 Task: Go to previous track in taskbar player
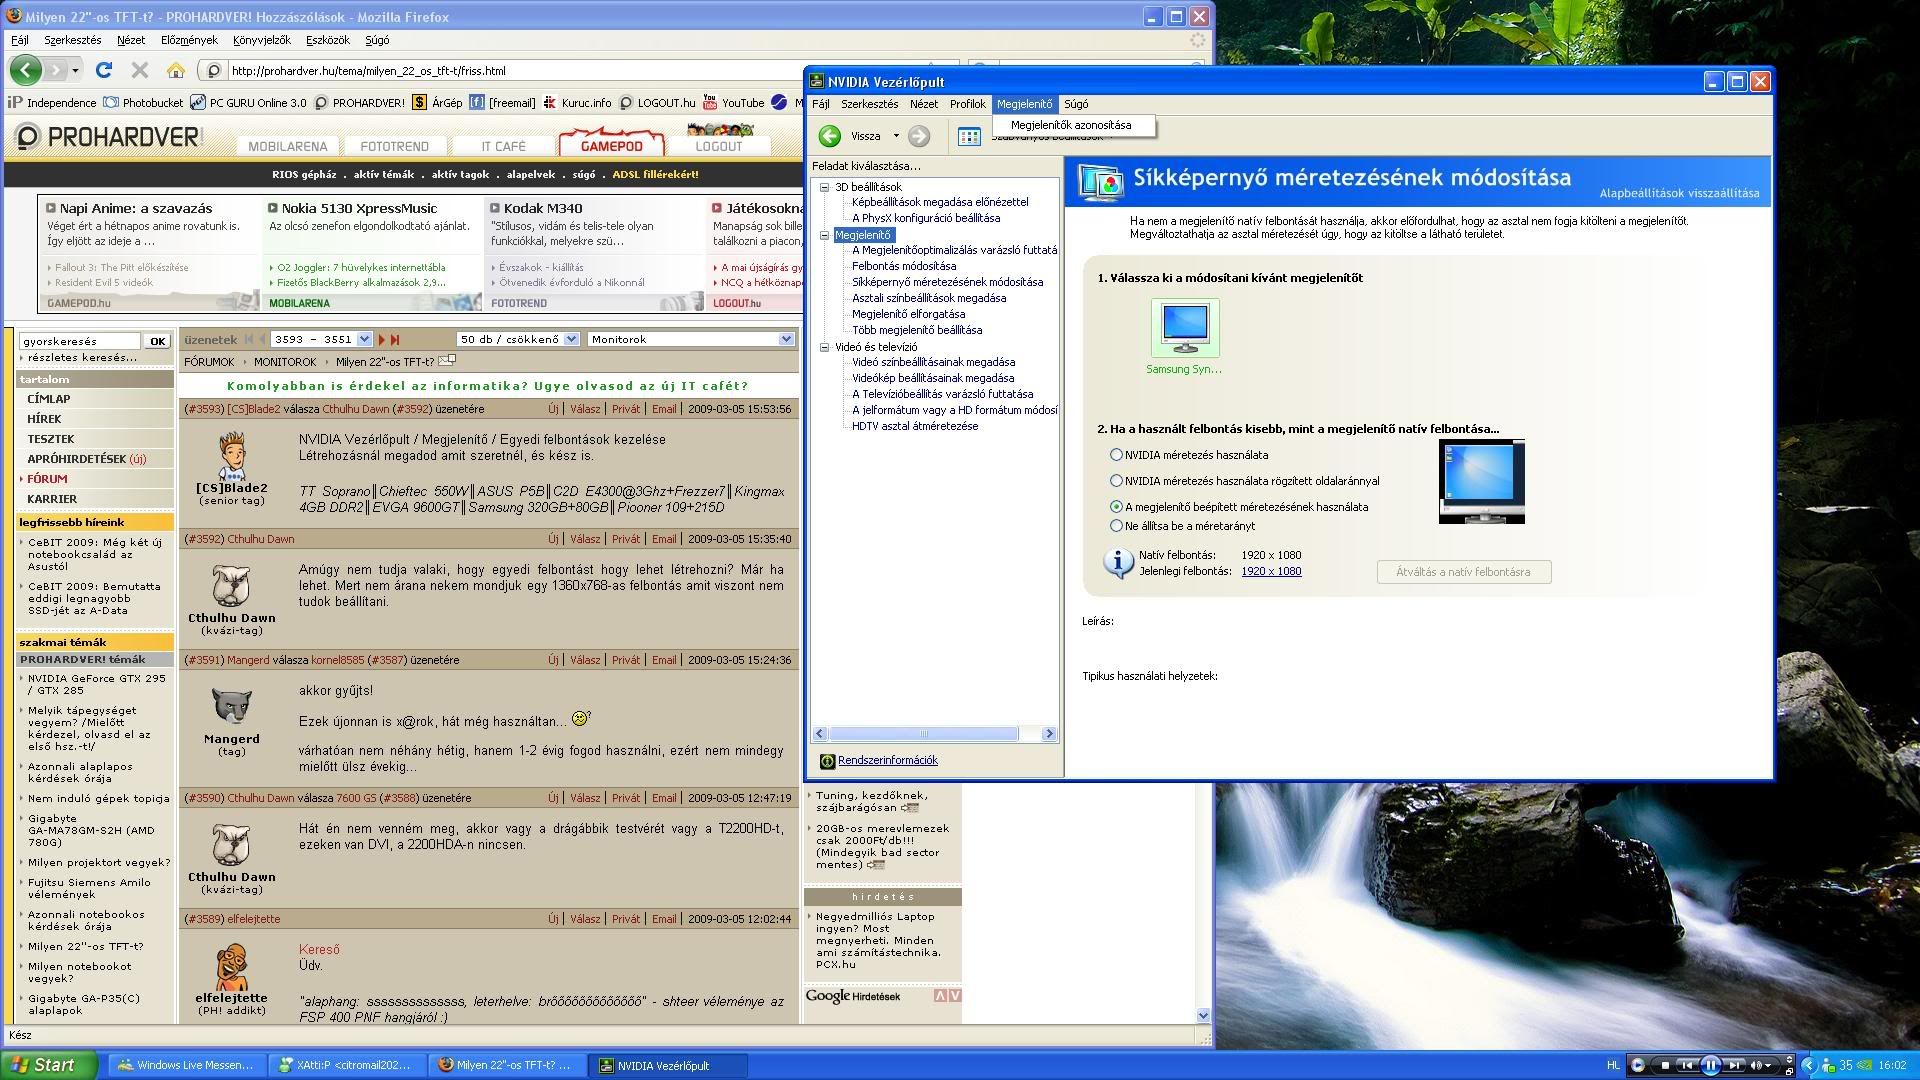[x=1686, y=1065]
